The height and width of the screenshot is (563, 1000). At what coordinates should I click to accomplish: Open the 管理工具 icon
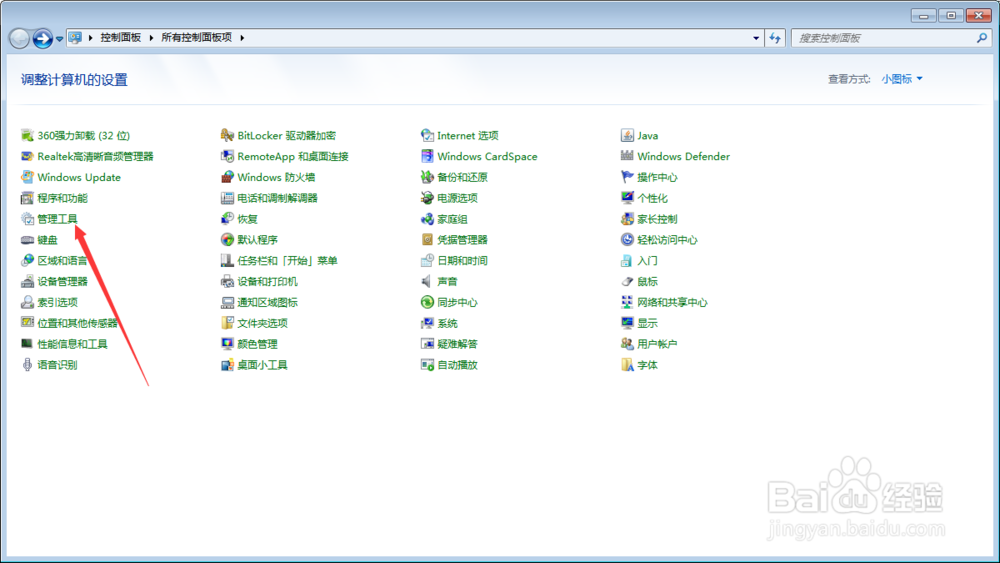pos(27,219)
